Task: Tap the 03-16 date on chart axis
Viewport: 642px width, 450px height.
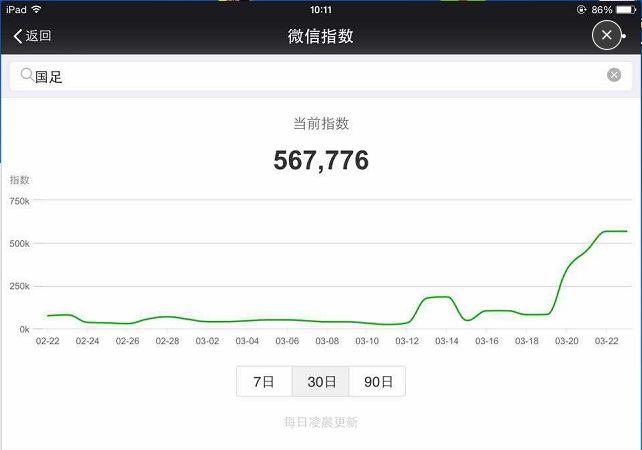Action: pyautogui.click(x=487, y=341)
